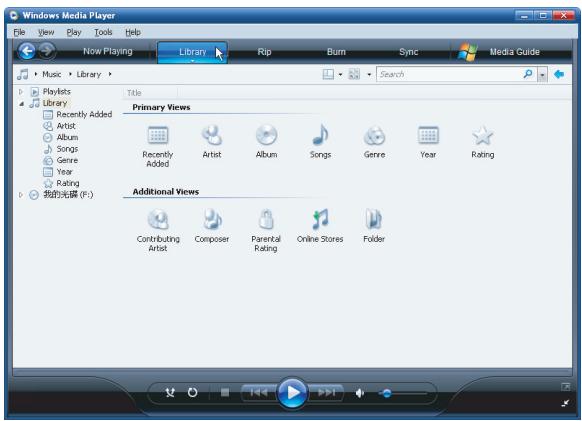The height and width of the screenshot is (421, 582).
Task: Click the search magnifier icon
Action: pos(528,74)
